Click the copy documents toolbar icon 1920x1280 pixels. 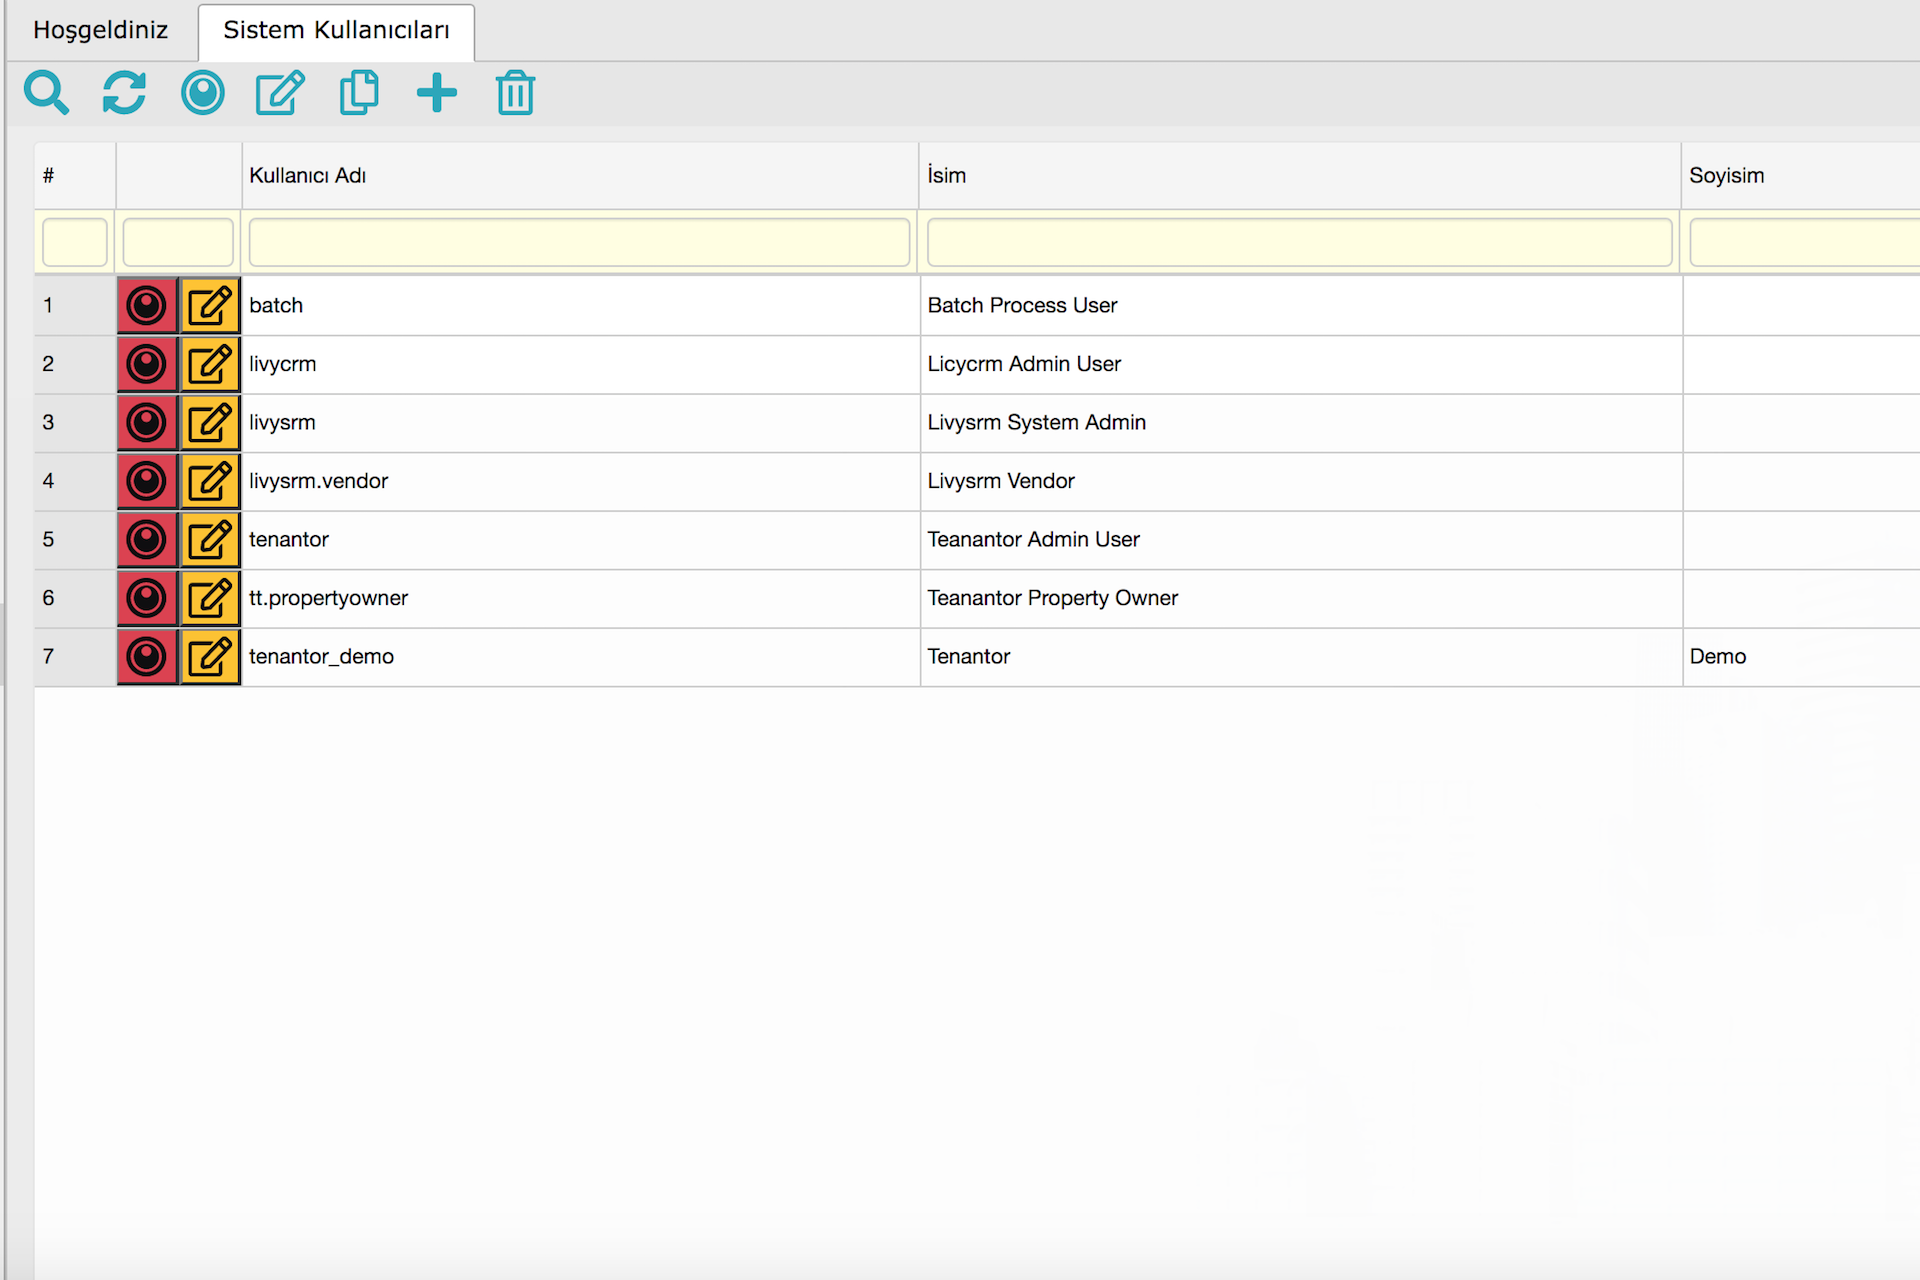point(359,93)
